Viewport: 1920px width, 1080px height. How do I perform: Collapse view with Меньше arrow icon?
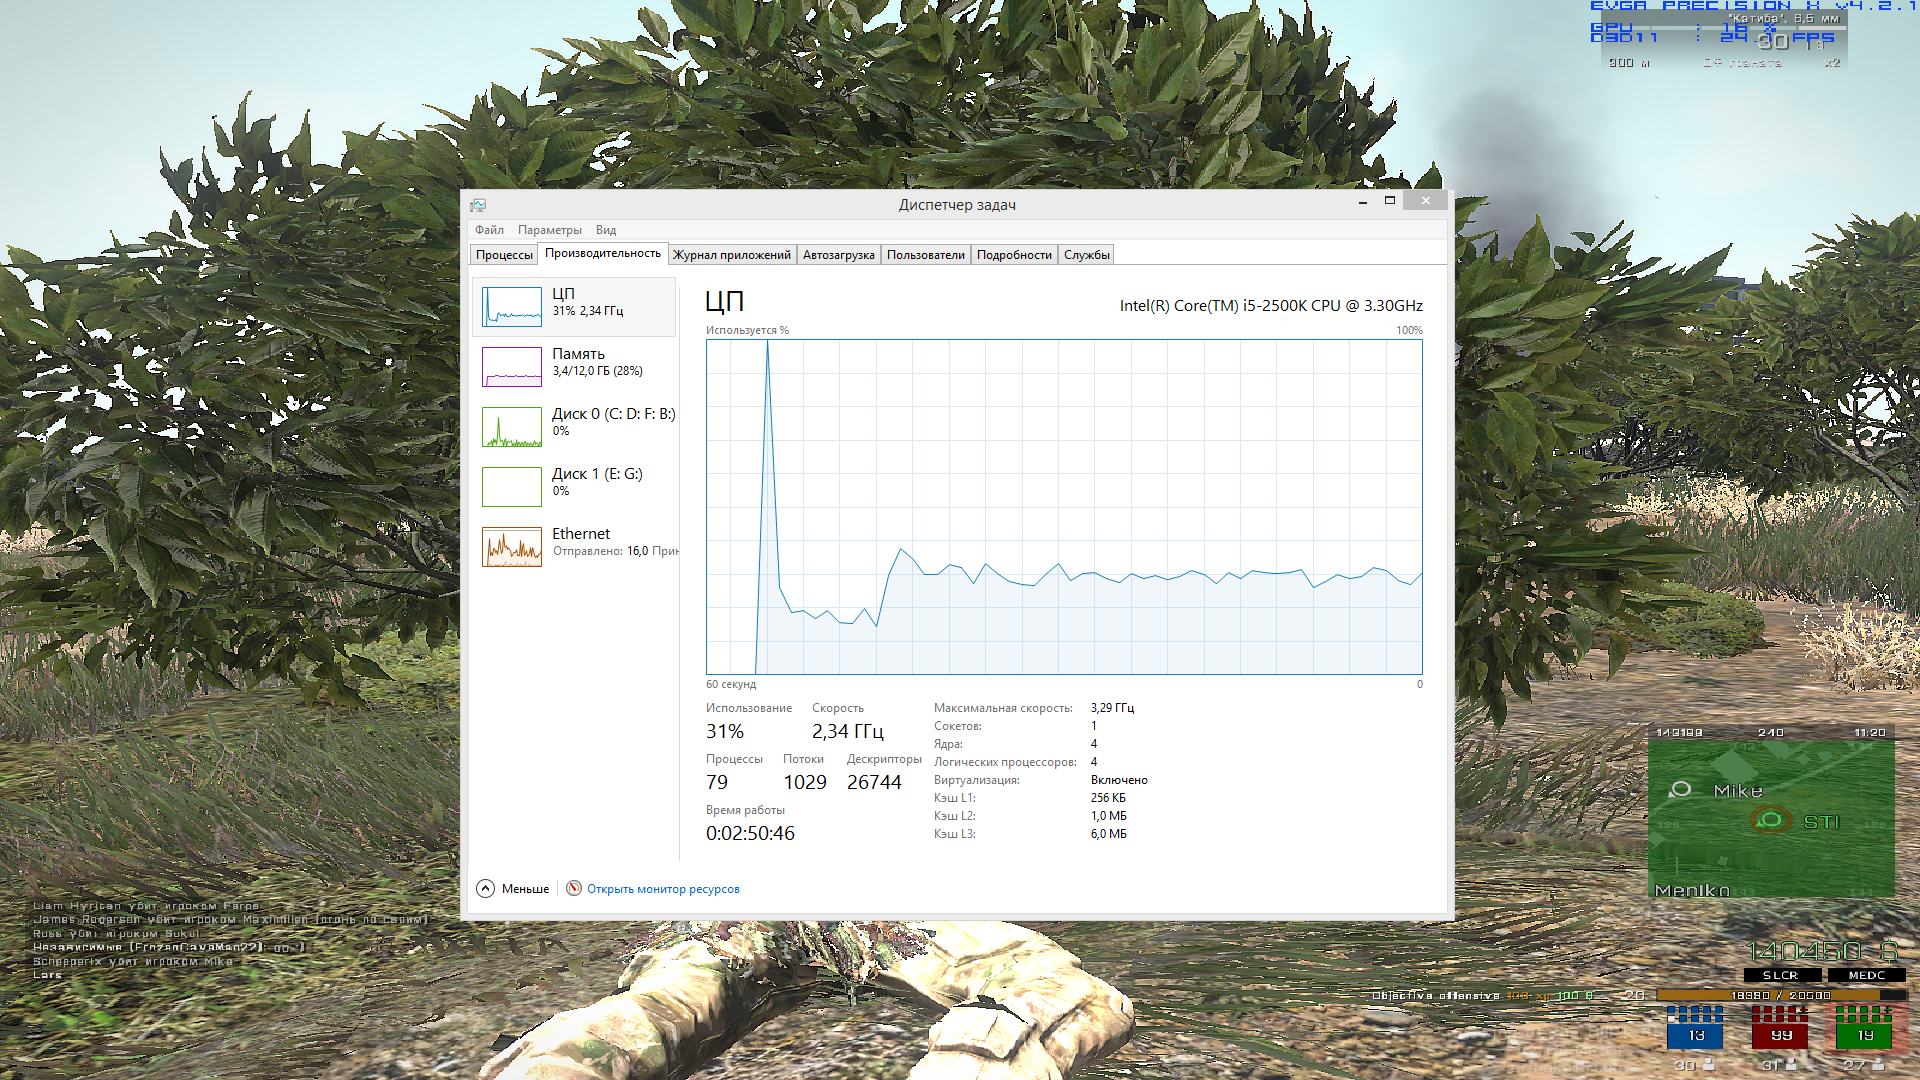pyautogui.click(x=485, y=888)
